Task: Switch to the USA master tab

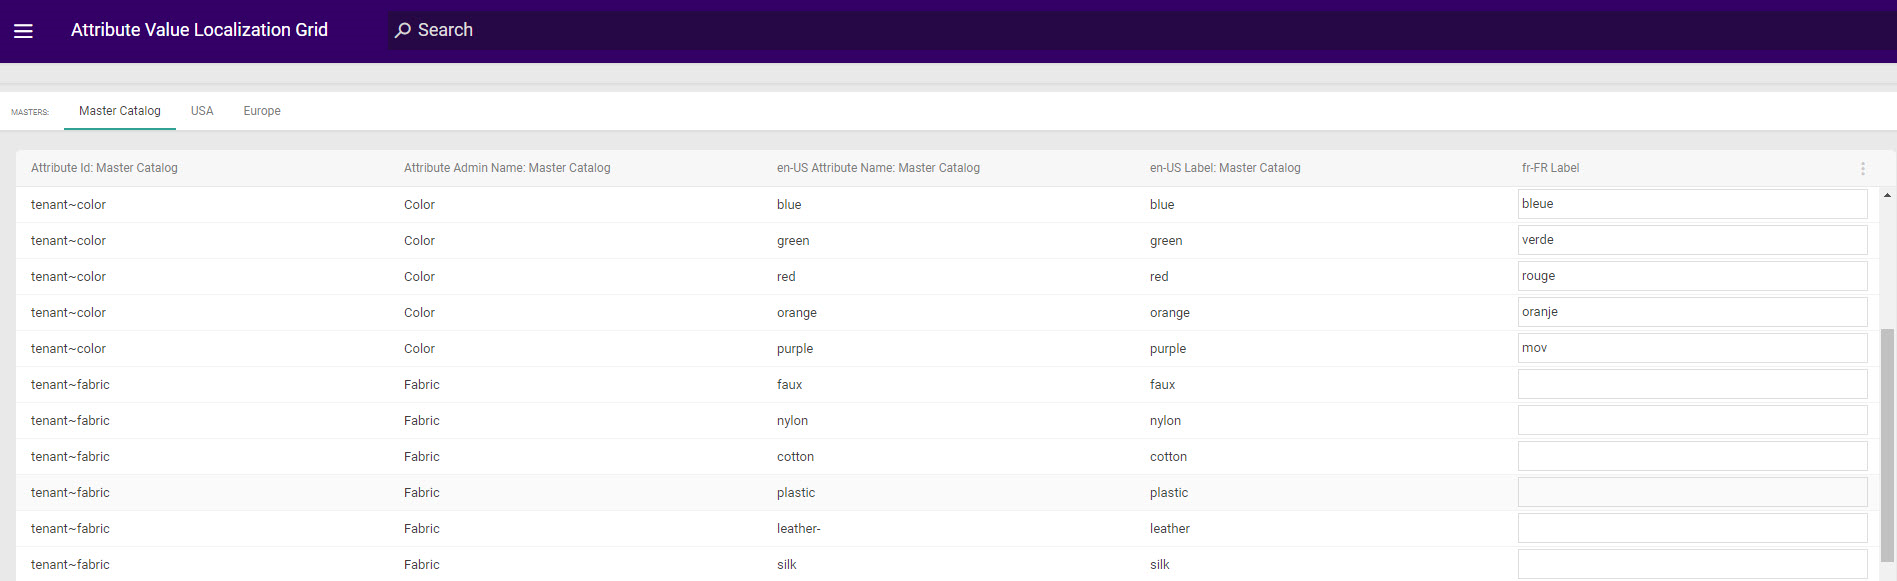Action: click(202, 111)
